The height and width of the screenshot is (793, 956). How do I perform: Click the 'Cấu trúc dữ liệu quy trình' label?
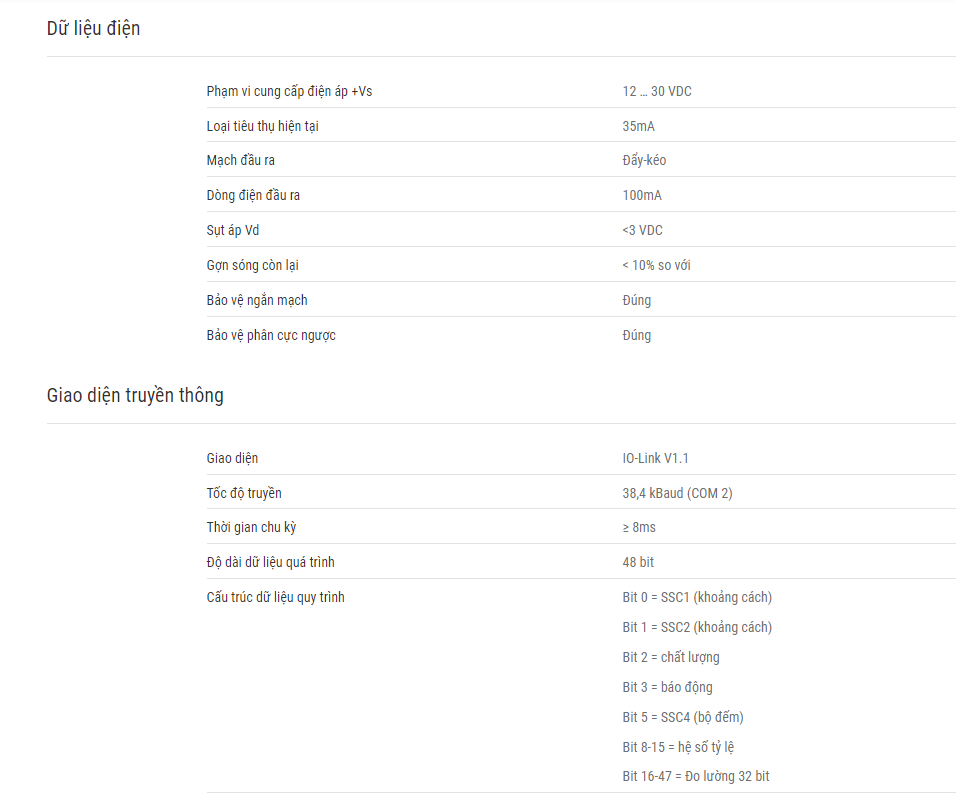click(276, 597)
